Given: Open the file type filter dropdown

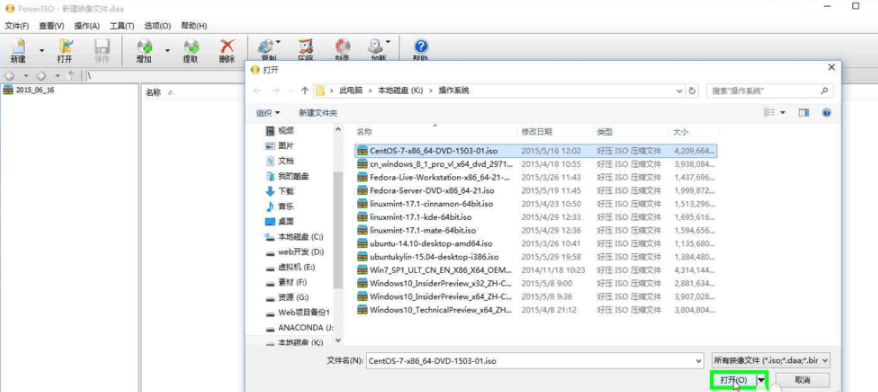Looking at the screenshot, I should [x=770, y=361].
